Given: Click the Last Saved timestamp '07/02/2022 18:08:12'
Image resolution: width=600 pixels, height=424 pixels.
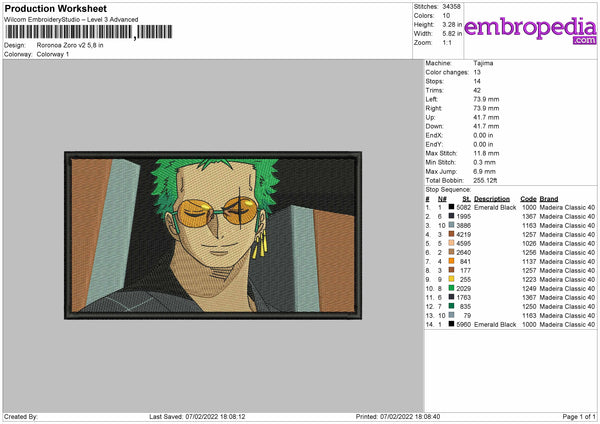Looking at the screenshot, I should click(215, 417).
